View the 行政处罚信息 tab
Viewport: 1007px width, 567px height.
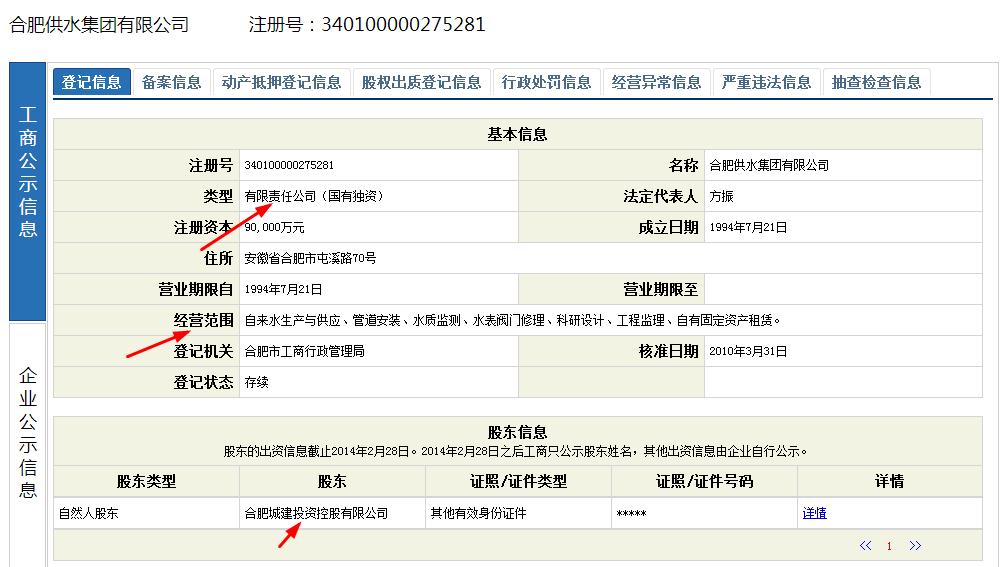547,82
